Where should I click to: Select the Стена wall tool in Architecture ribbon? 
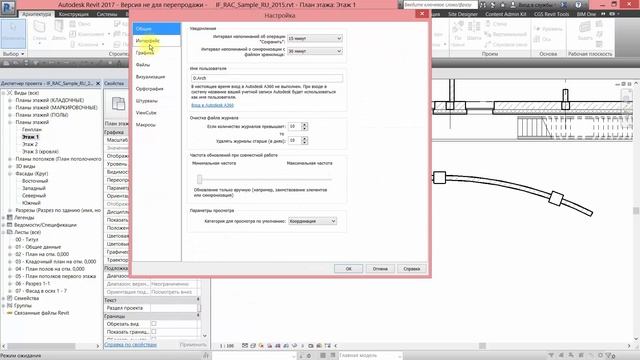coord(40,31)
